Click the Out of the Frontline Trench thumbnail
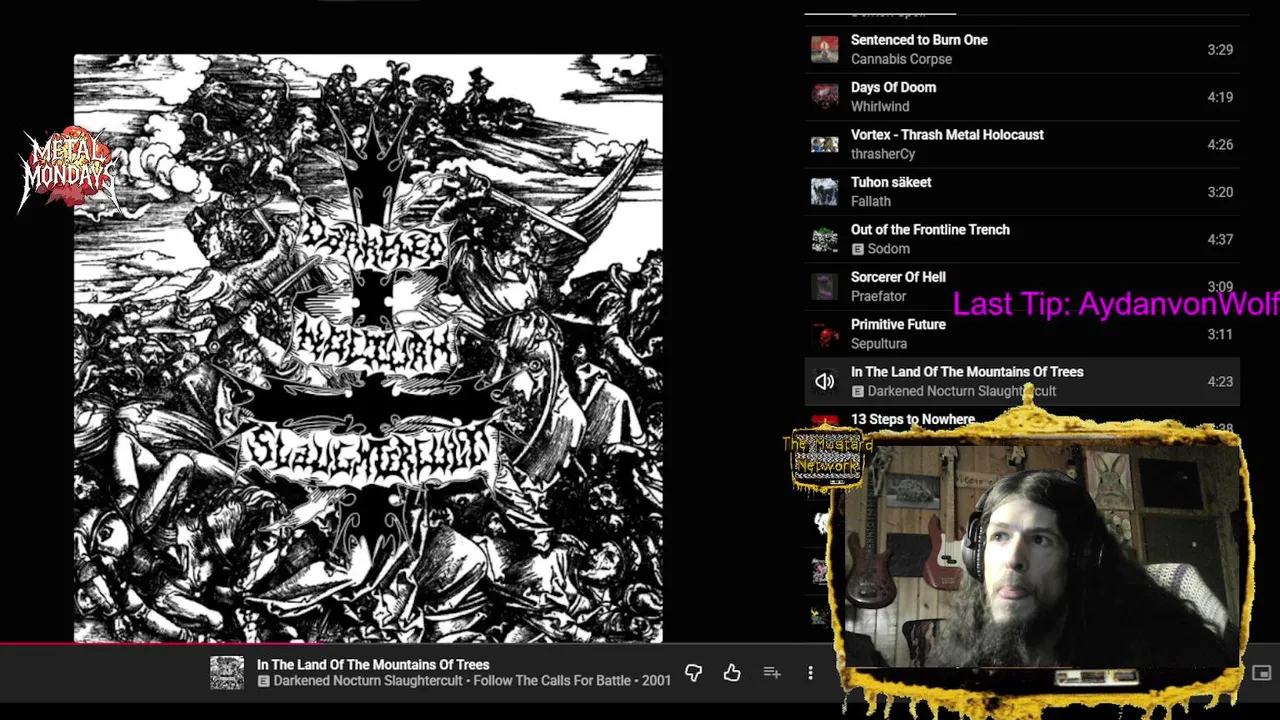 click(824, 239)
